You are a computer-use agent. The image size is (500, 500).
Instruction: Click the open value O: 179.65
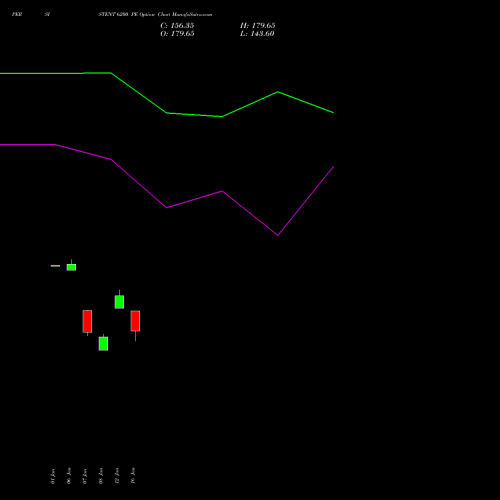177,34
